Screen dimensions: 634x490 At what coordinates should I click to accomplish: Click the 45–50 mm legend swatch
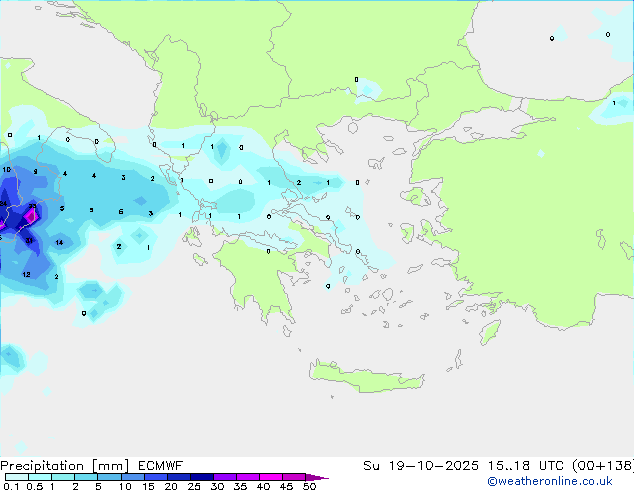click(294, 477)
